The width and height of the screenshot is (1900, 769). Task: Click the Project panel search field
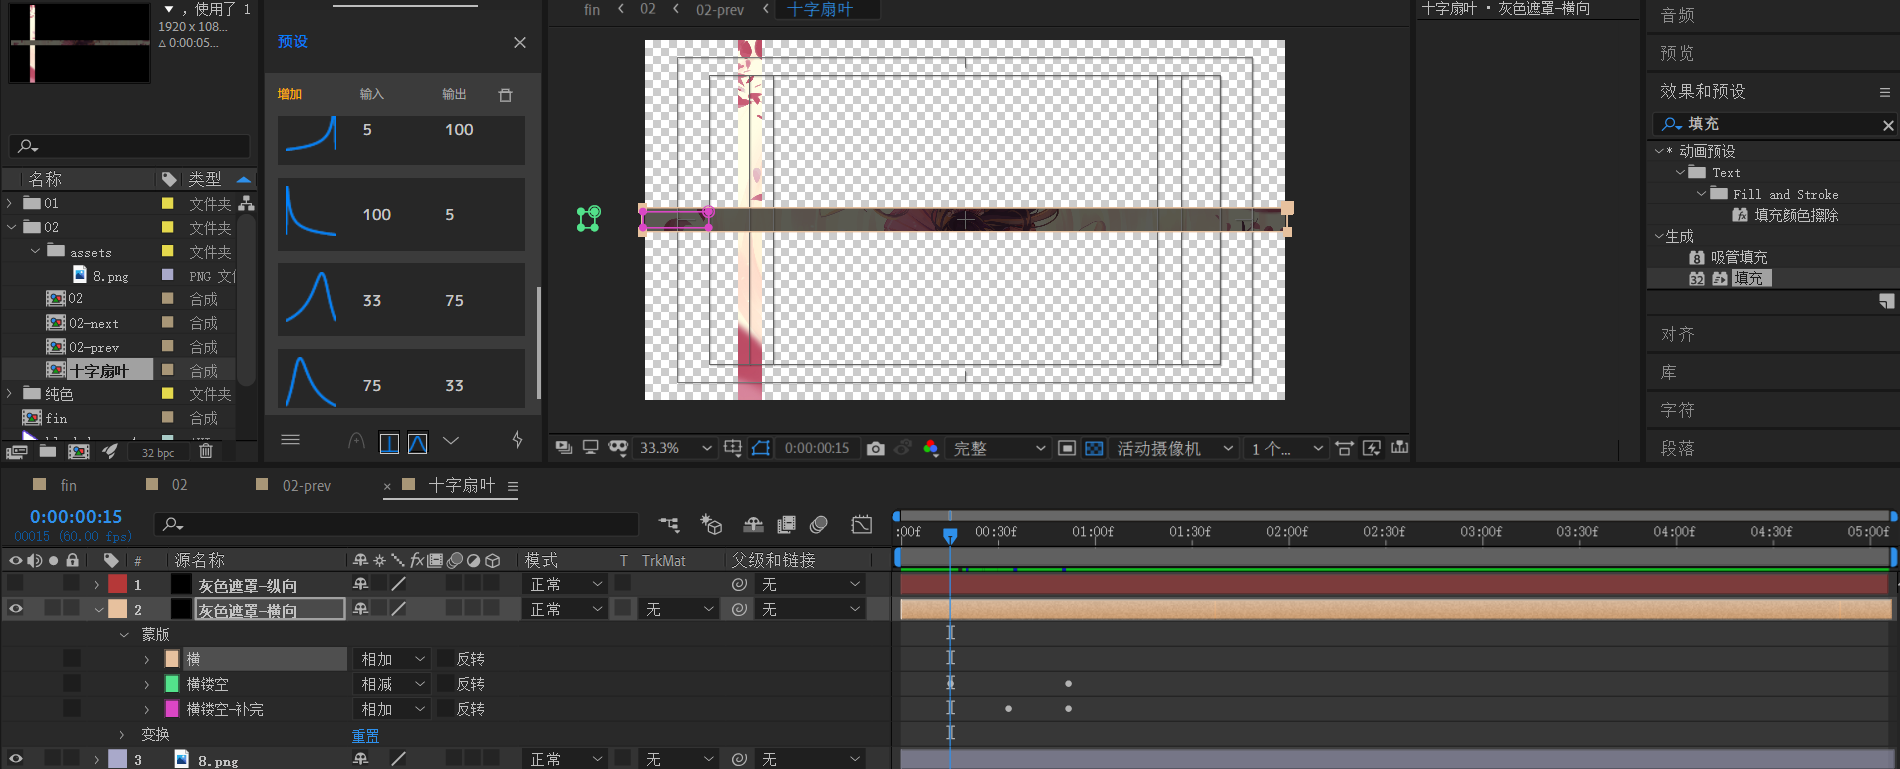click(x=130, y=146)
